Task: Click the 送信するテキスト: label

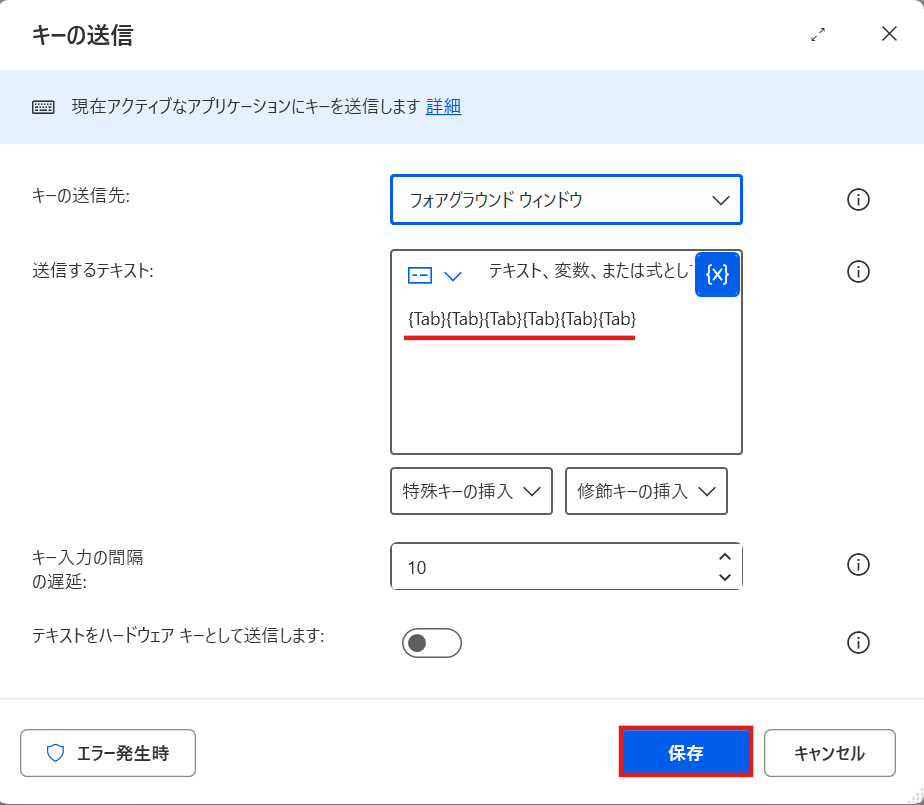Action: tap(93, 270)
